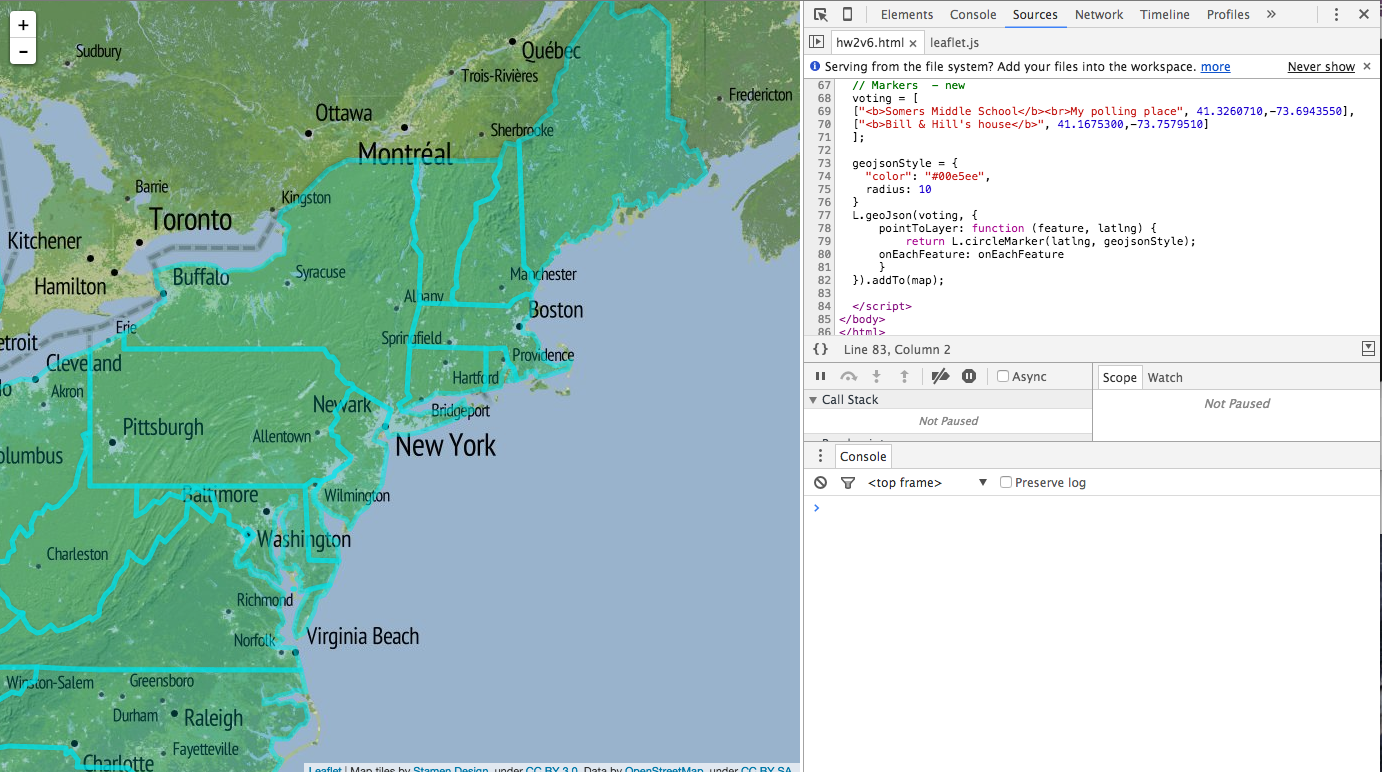This screenshot has width=1382, height=772.
Task: Open the leaflet.js file tab
Action: [954, 42]
